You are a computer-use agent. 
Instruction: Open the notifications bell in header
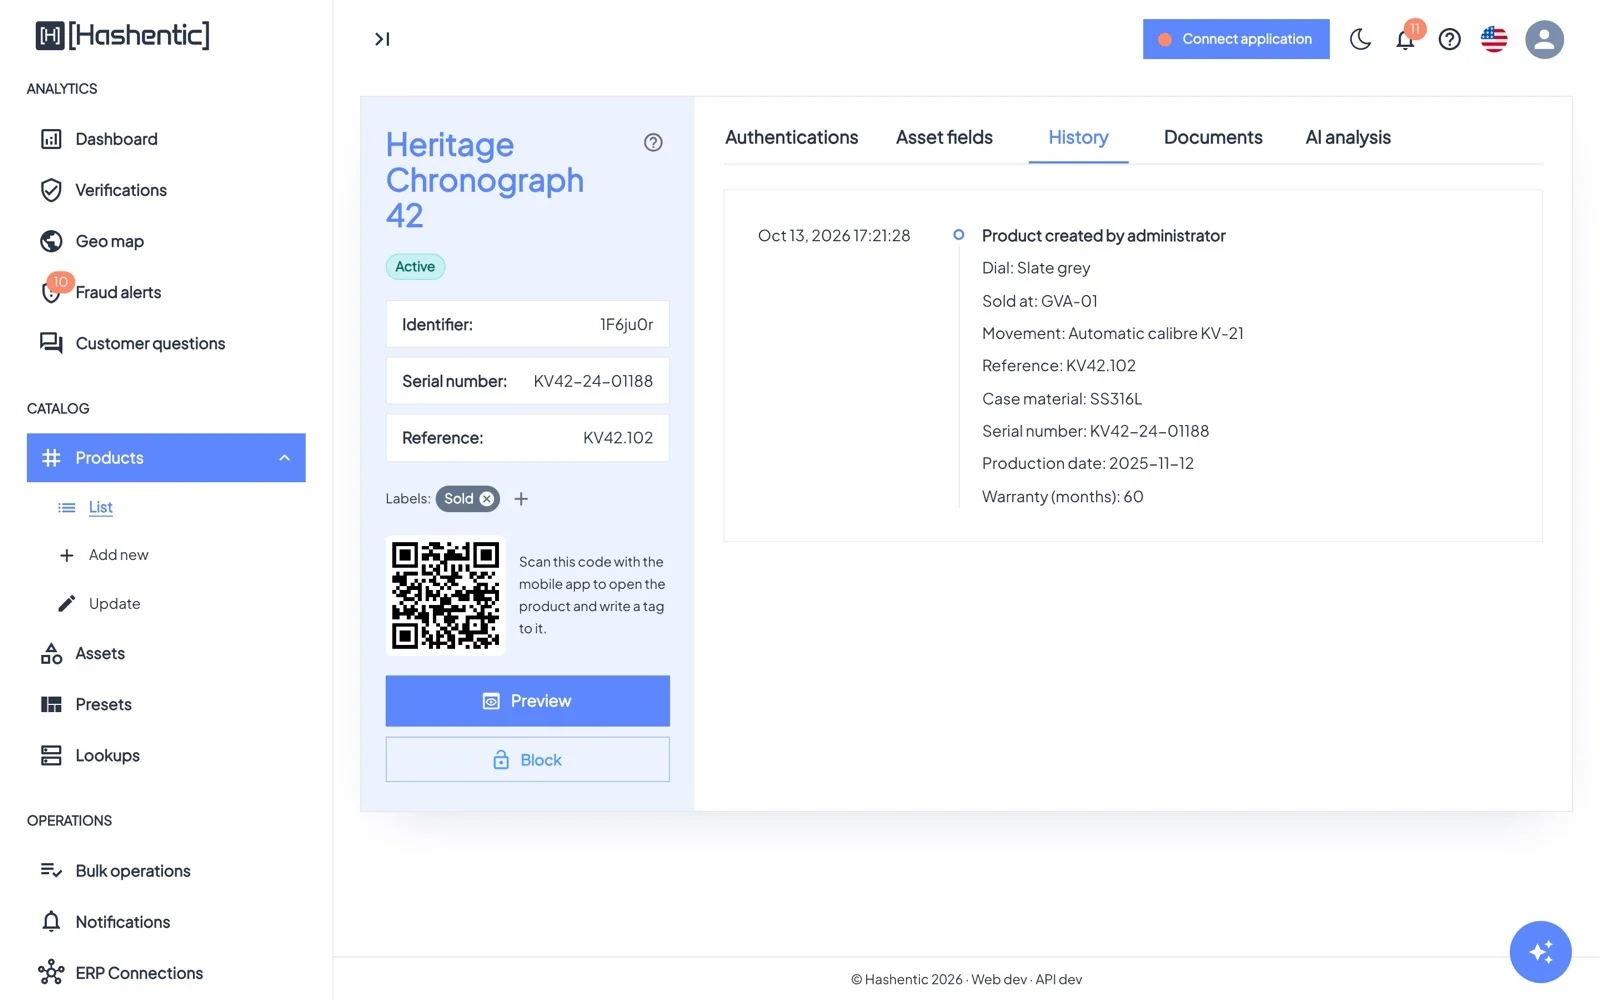tap(1405, 39)
